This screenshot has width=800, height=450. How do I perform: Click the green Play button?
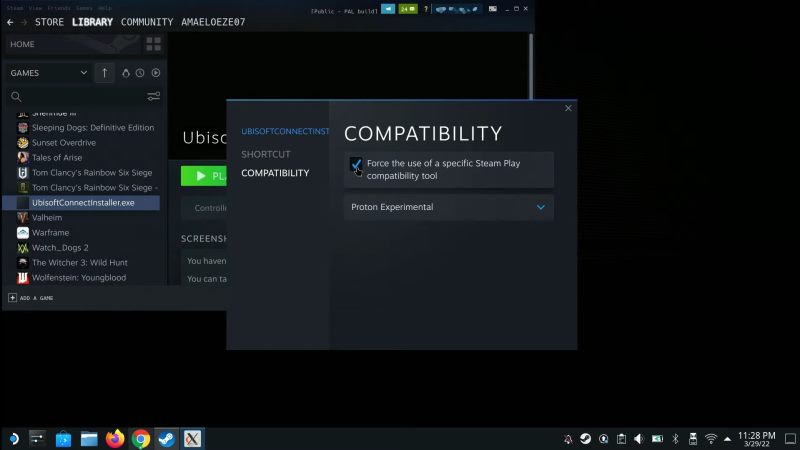pos(204,176)
